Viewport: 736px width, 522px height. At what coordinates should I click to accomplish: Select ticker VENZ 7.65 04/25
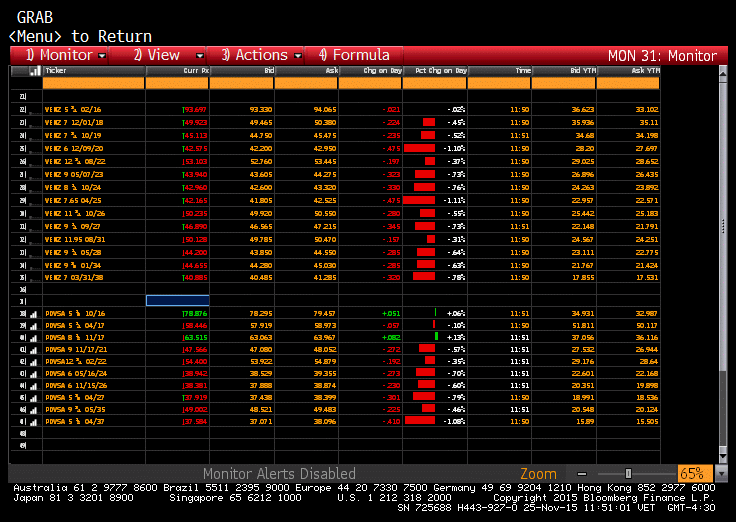(73, 200)
